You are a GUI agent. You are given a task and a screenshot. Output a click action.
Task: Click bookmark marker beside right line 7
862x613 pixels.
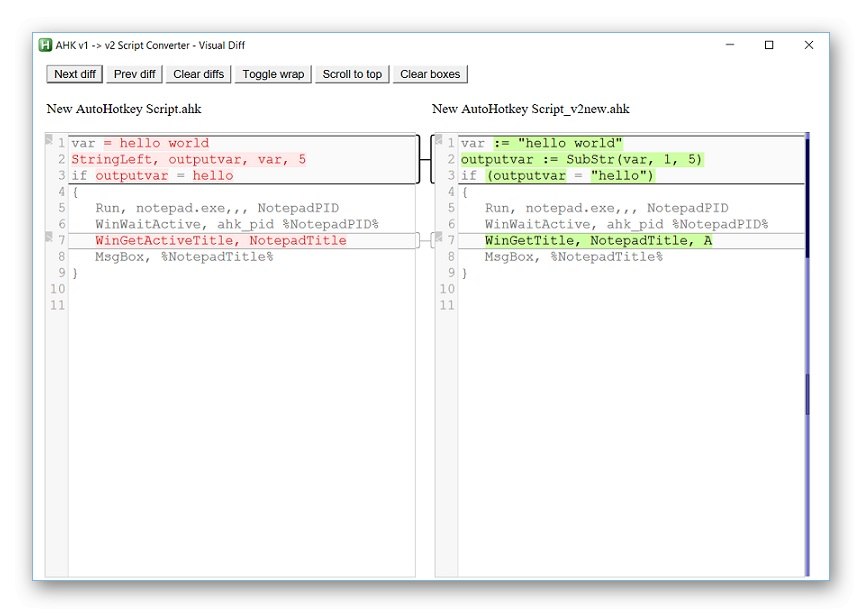(x=439, y=236)
